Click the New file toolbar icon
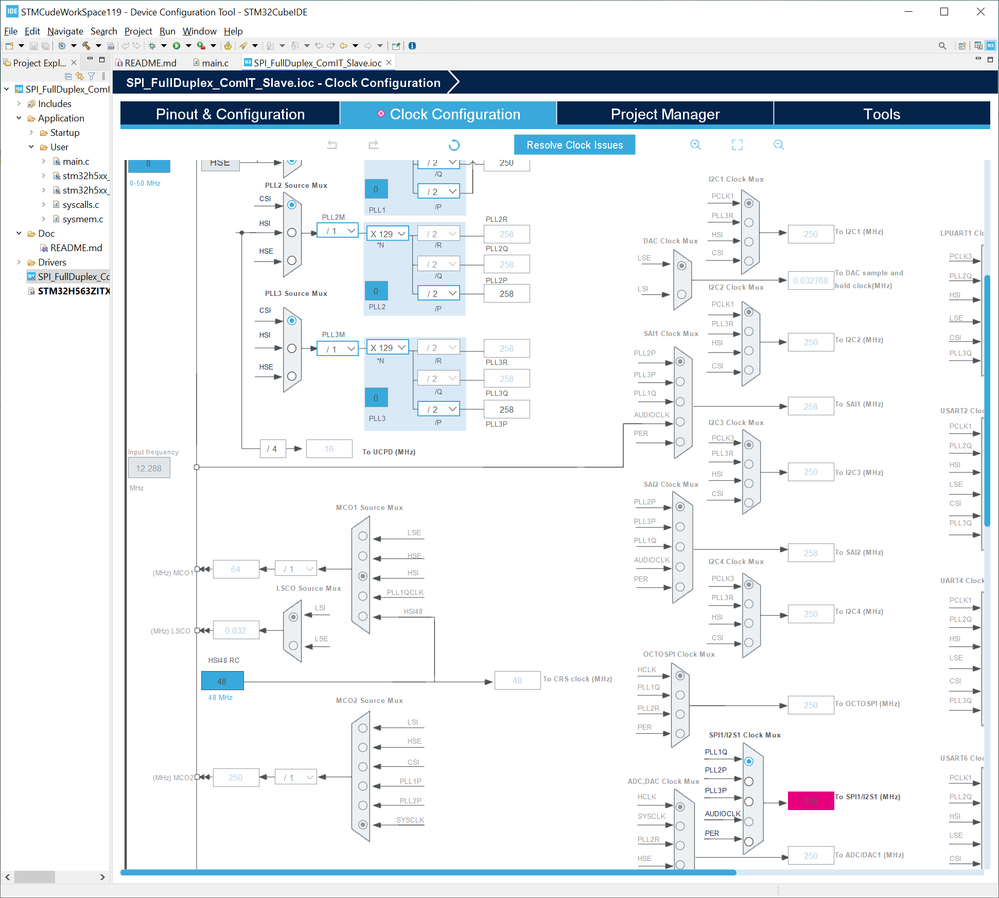Screen dimensions: 999x898 [x=9, y=46]
